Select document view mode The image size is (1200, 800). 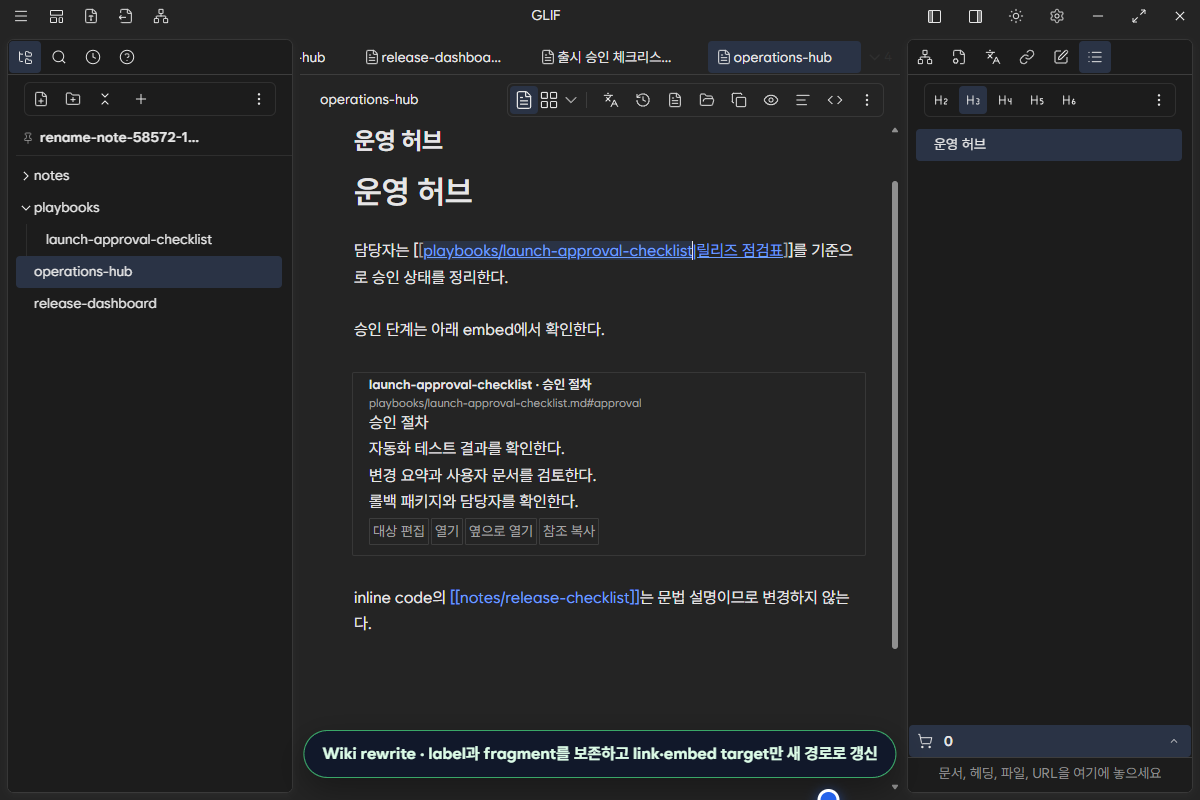524,100
